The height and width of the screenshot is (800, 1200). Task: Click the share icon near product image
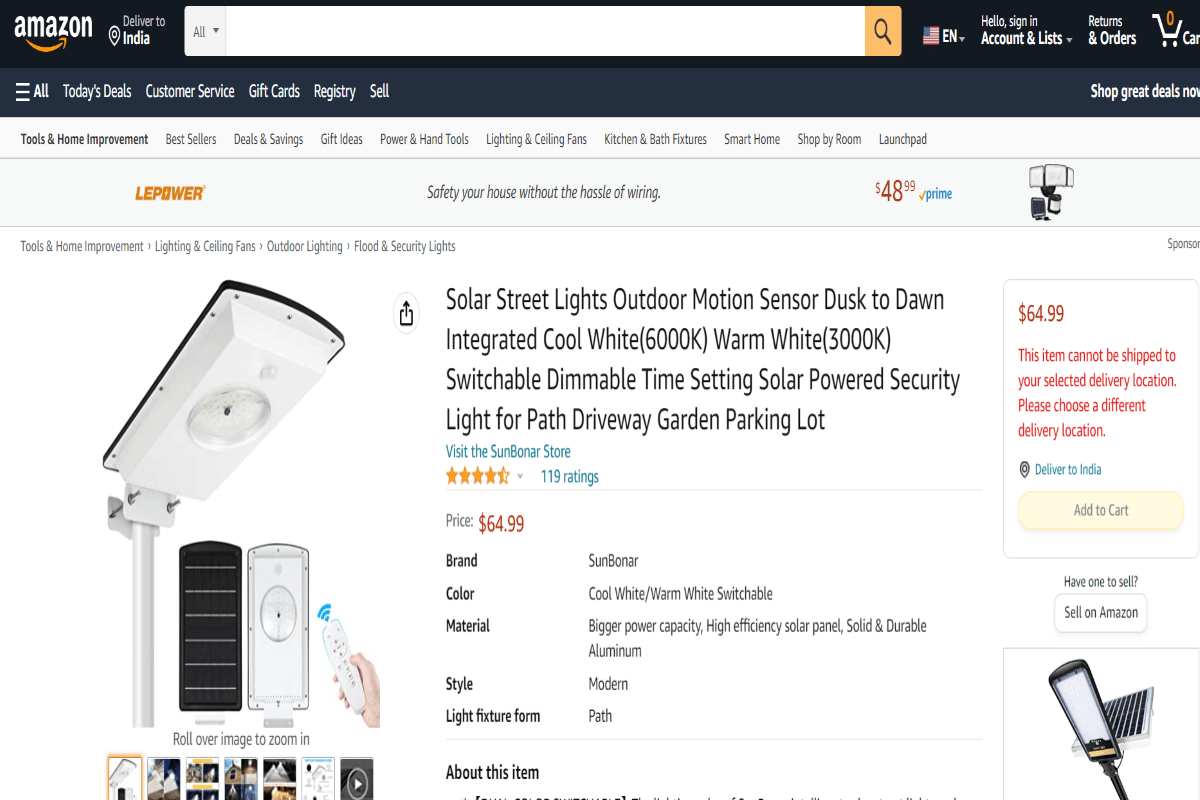[x=406, y=312]
